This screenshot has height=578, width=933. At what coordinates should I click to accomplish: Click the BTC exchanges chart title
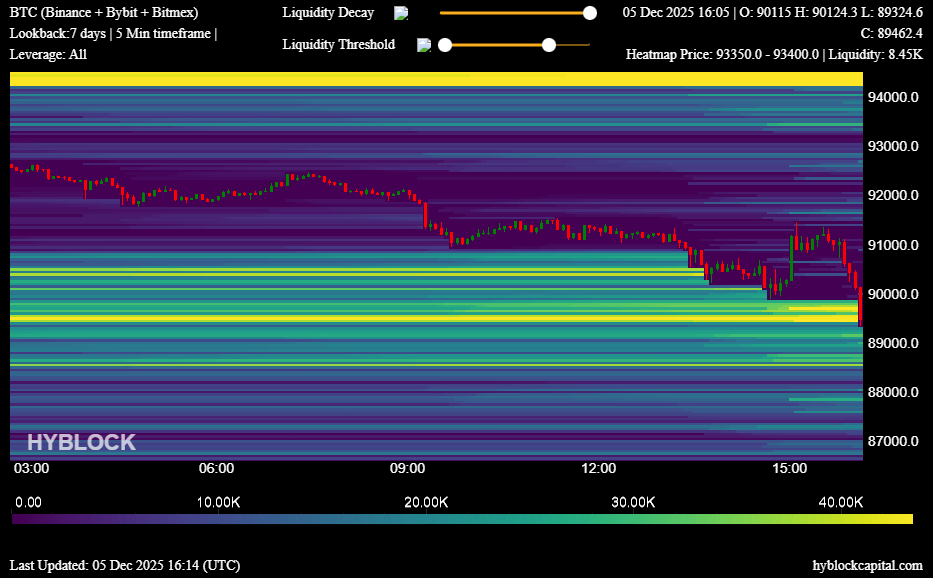click(x=104, y=13)
